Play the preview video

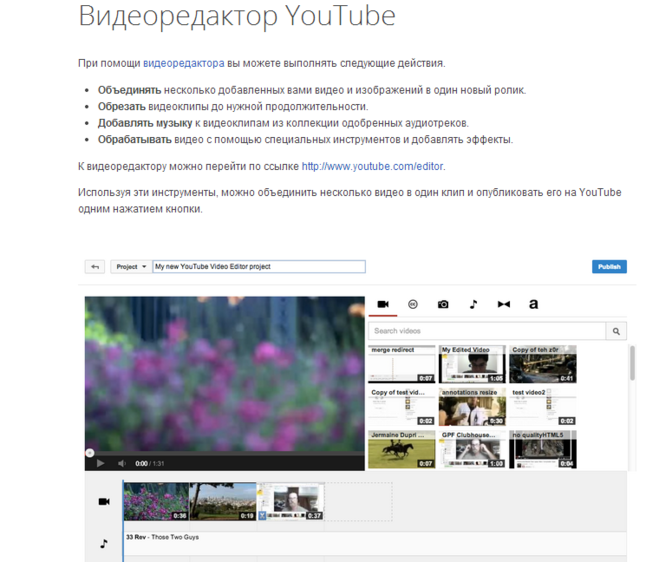[x=100, y=463]
